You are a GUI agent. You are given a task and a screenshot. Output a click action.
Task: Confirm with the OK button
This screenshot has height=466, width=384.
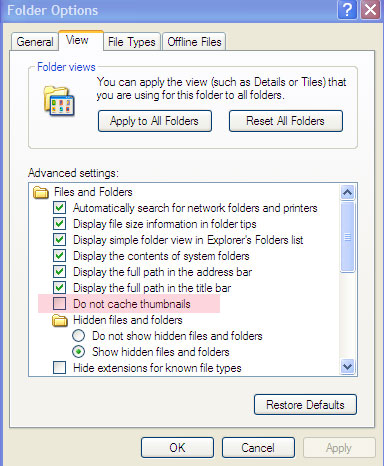tap(177, 448)
